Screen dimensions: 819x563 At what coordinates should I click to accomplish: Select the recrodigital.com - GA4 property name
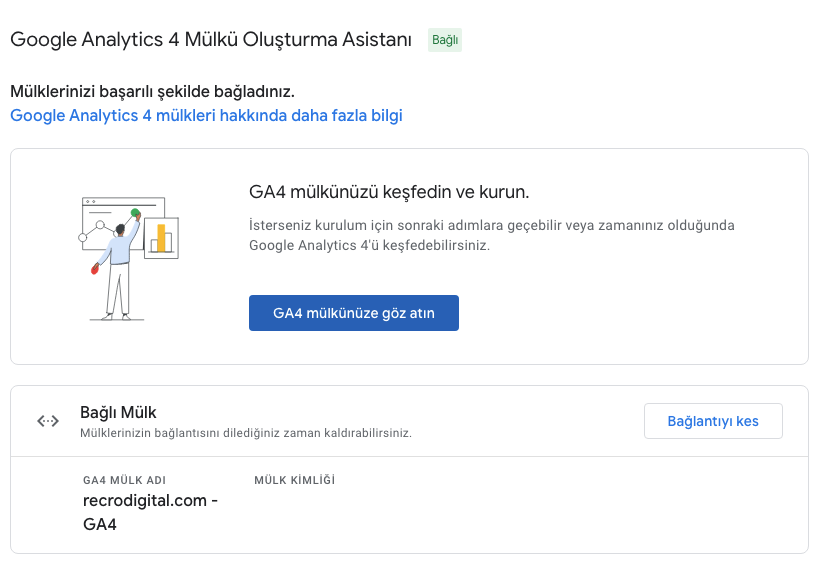[150, 511]
